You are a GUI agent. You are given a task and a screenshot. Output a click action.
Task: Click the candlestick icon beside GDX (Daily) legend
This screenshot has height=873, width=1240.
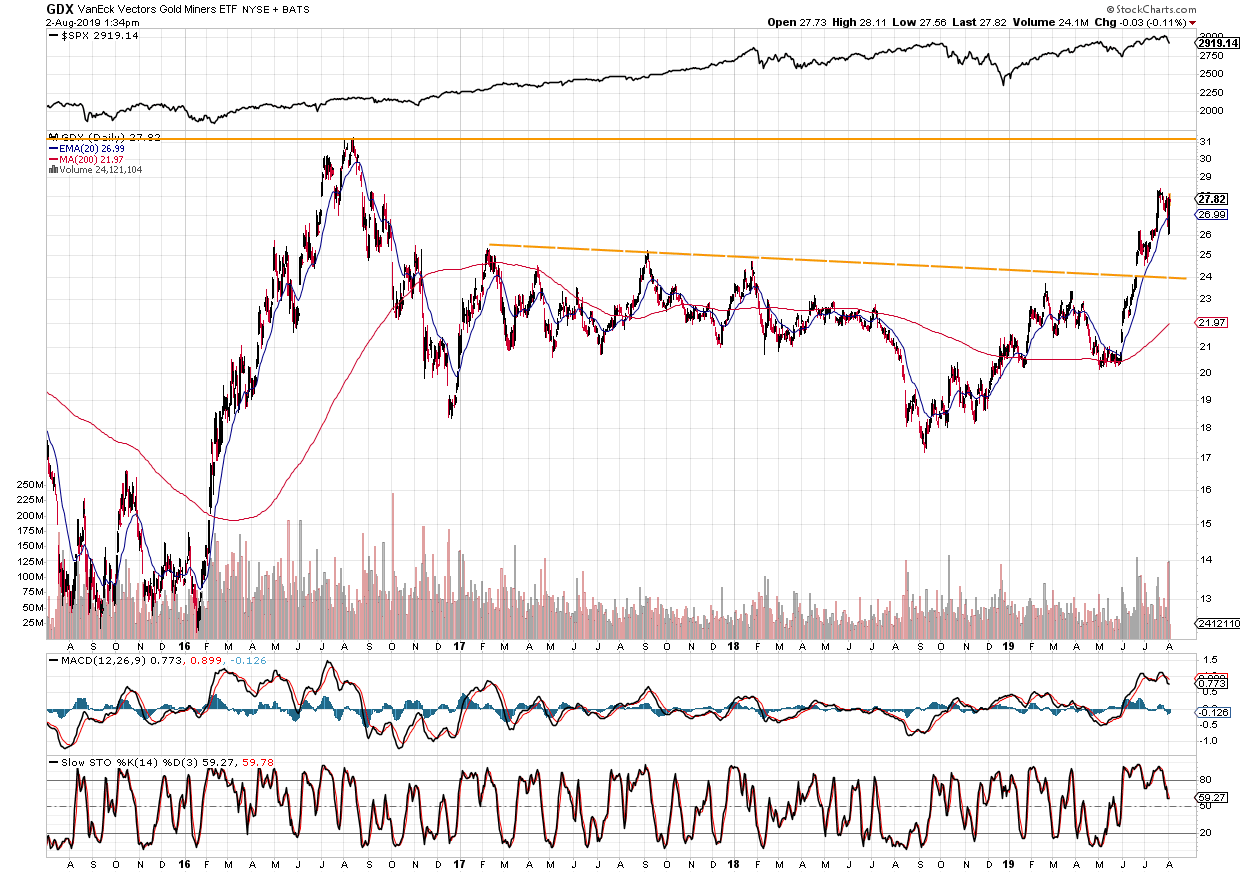[52, 137]
